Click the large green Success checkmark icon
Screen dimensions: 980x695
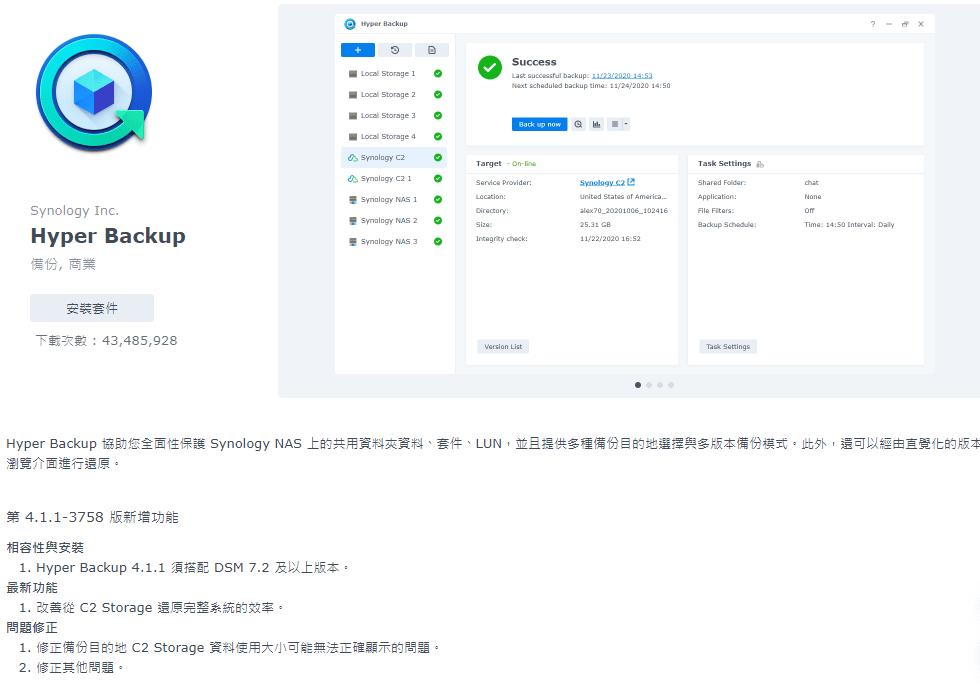490,68
